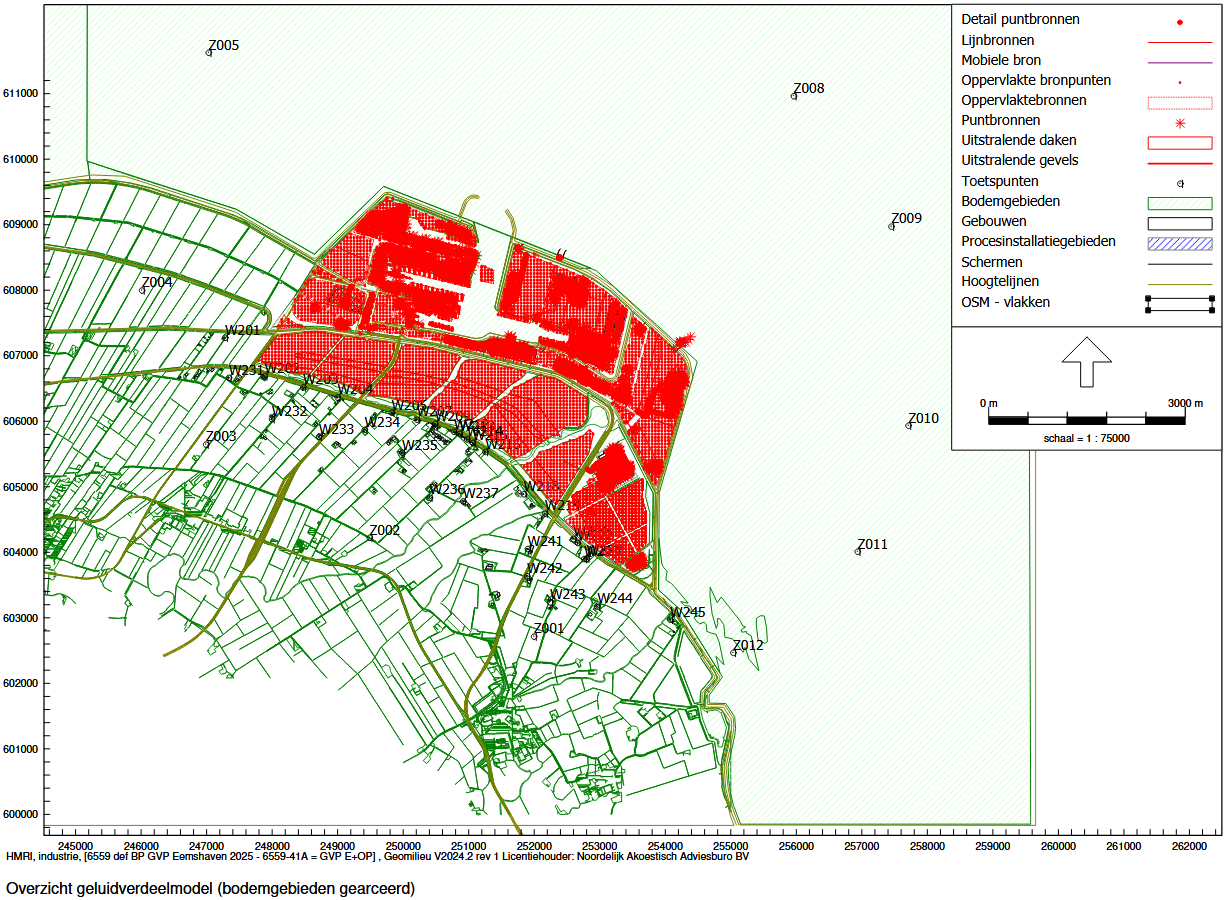This screenshot has height=900, width=1226.
Task: Click the Toetspunten legend marker symbol
Action: coord(1180,184)
